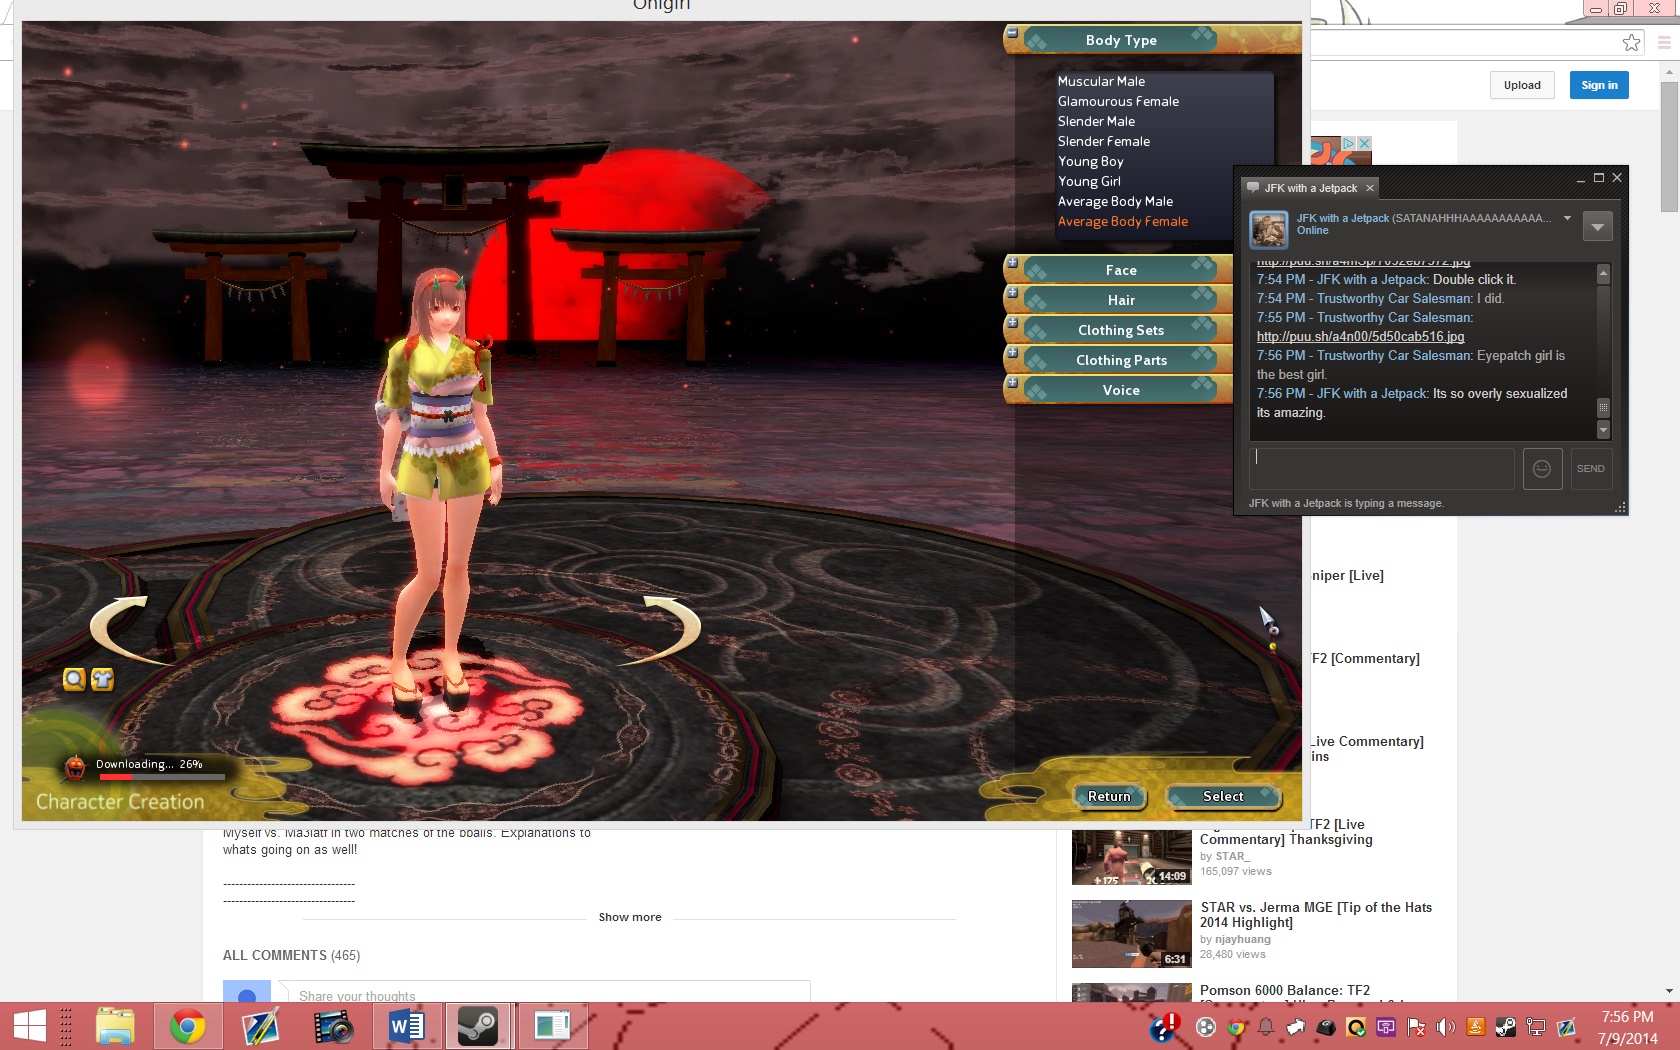Select Young Boy body type

coord(1090,161)
